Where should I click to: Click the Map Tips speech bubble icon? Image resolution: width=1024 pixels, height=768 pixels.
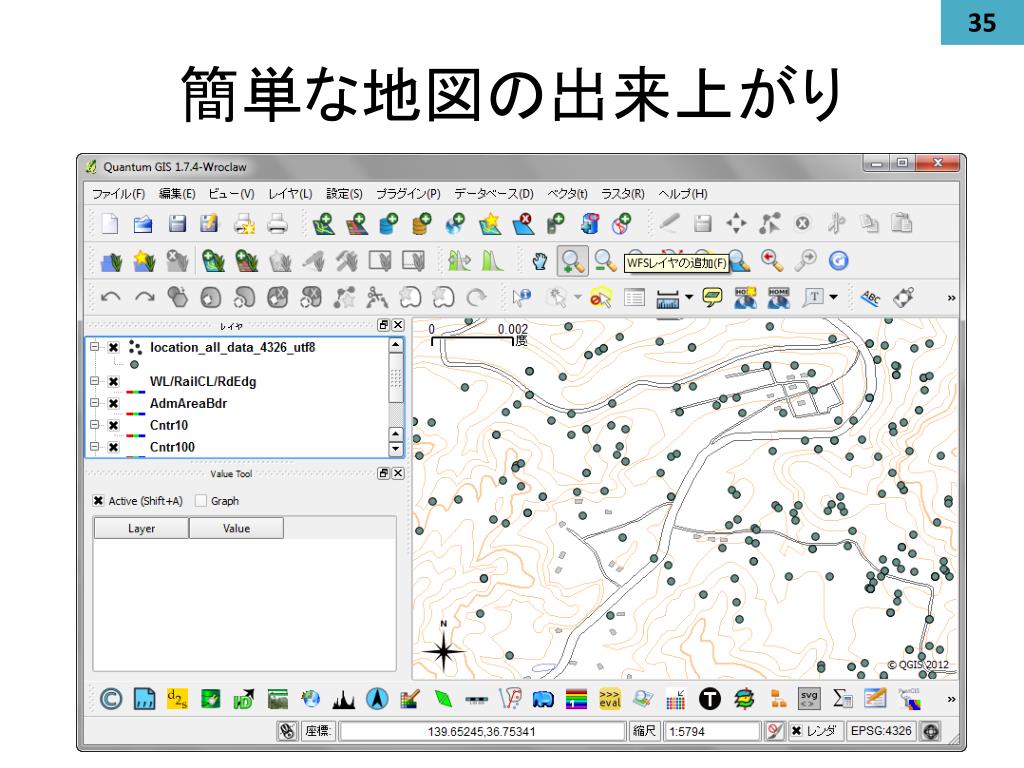(x=712, y=298)
